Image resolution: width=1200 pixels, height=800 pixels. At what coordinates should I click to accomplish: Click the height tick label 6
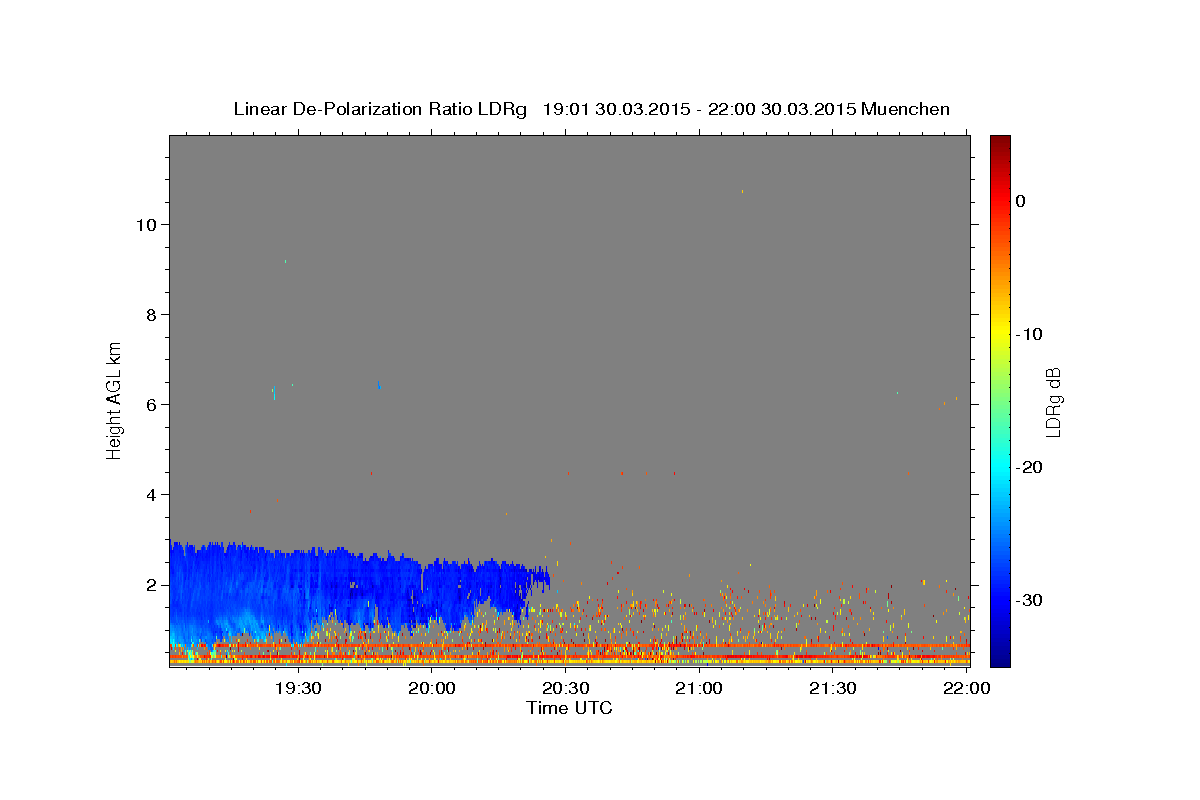[x=150, y=405]
